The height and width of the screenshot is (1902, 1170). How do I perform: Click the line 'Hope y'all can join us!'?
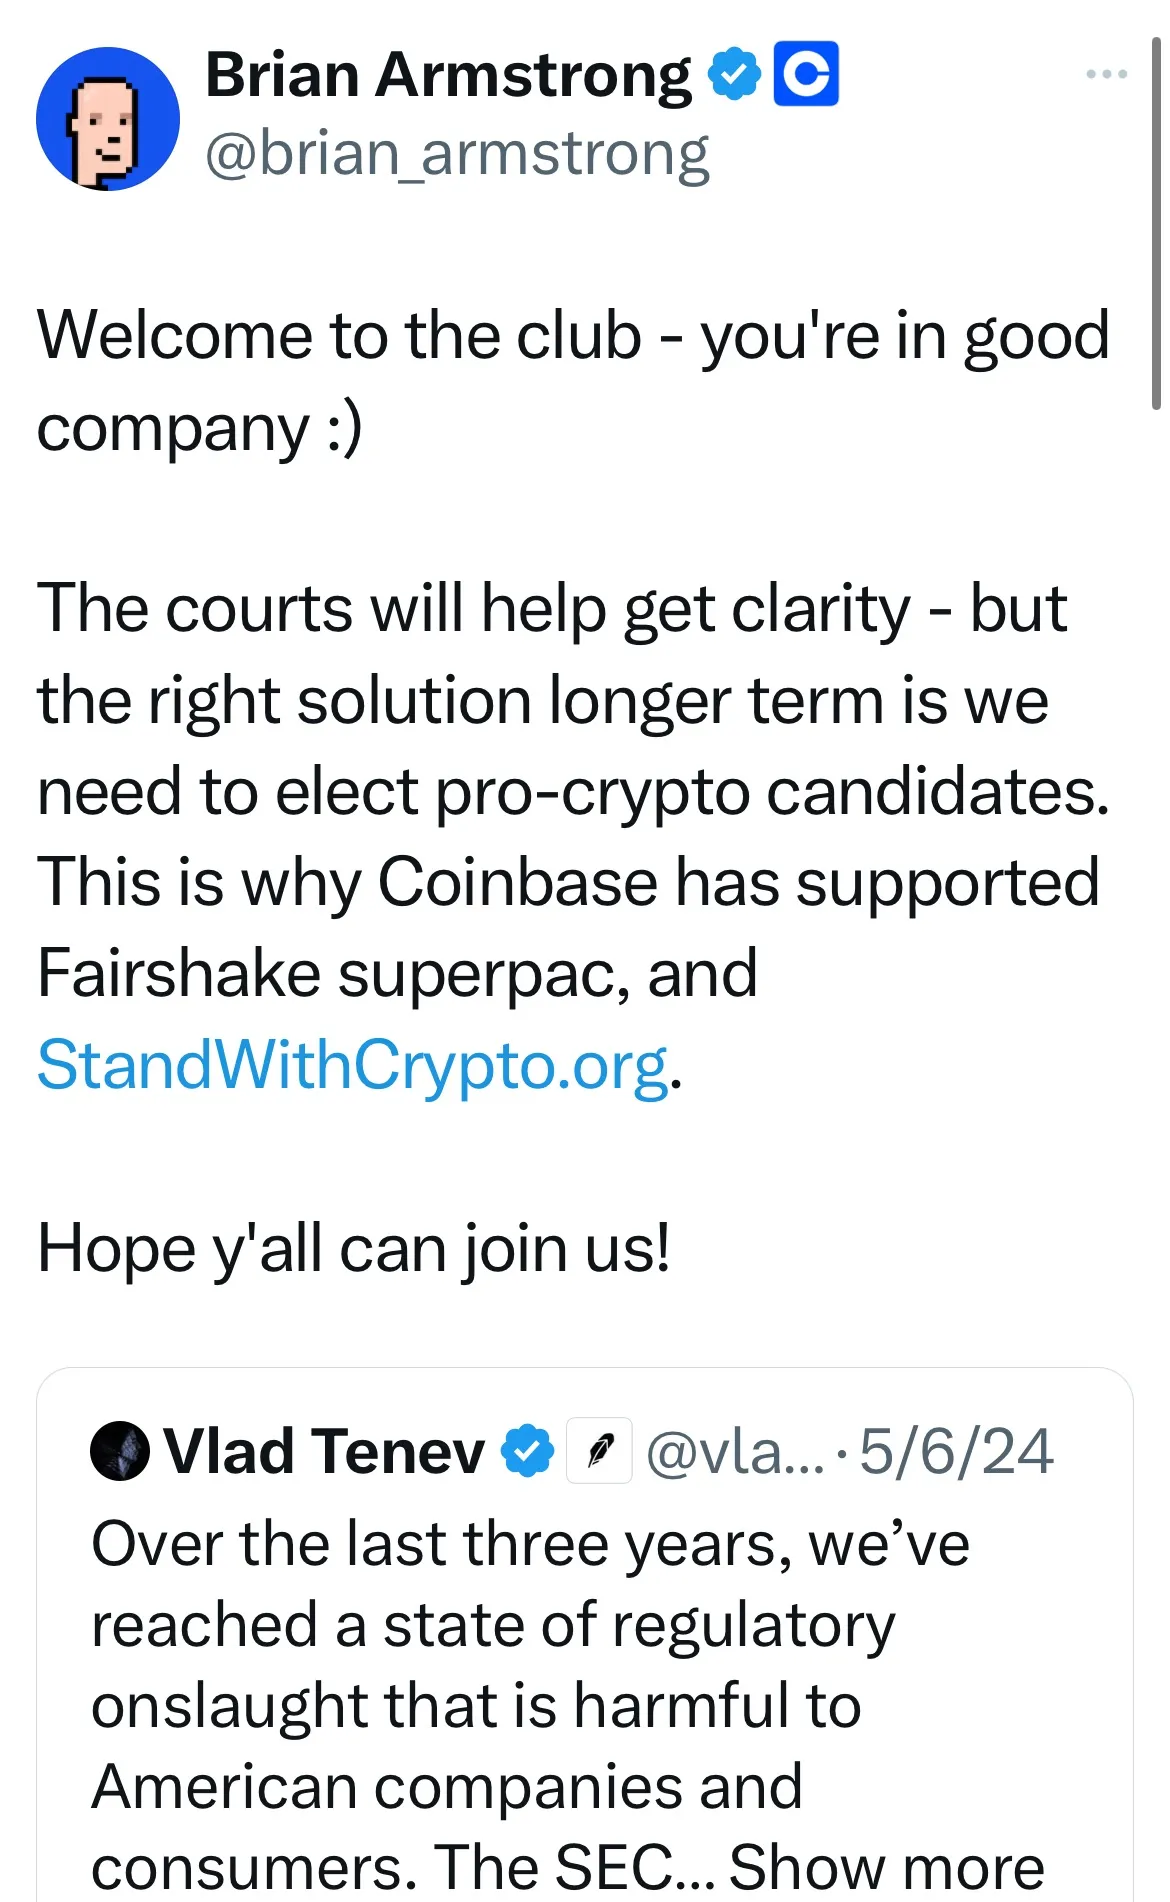355,1245
